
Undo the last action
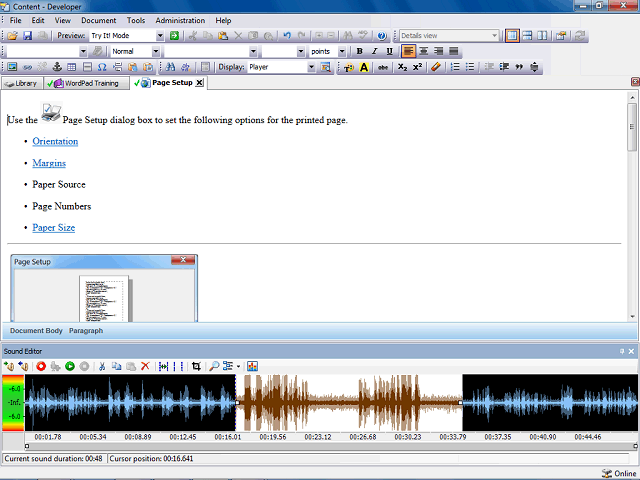pyautogui.click(x=287, y=36)
